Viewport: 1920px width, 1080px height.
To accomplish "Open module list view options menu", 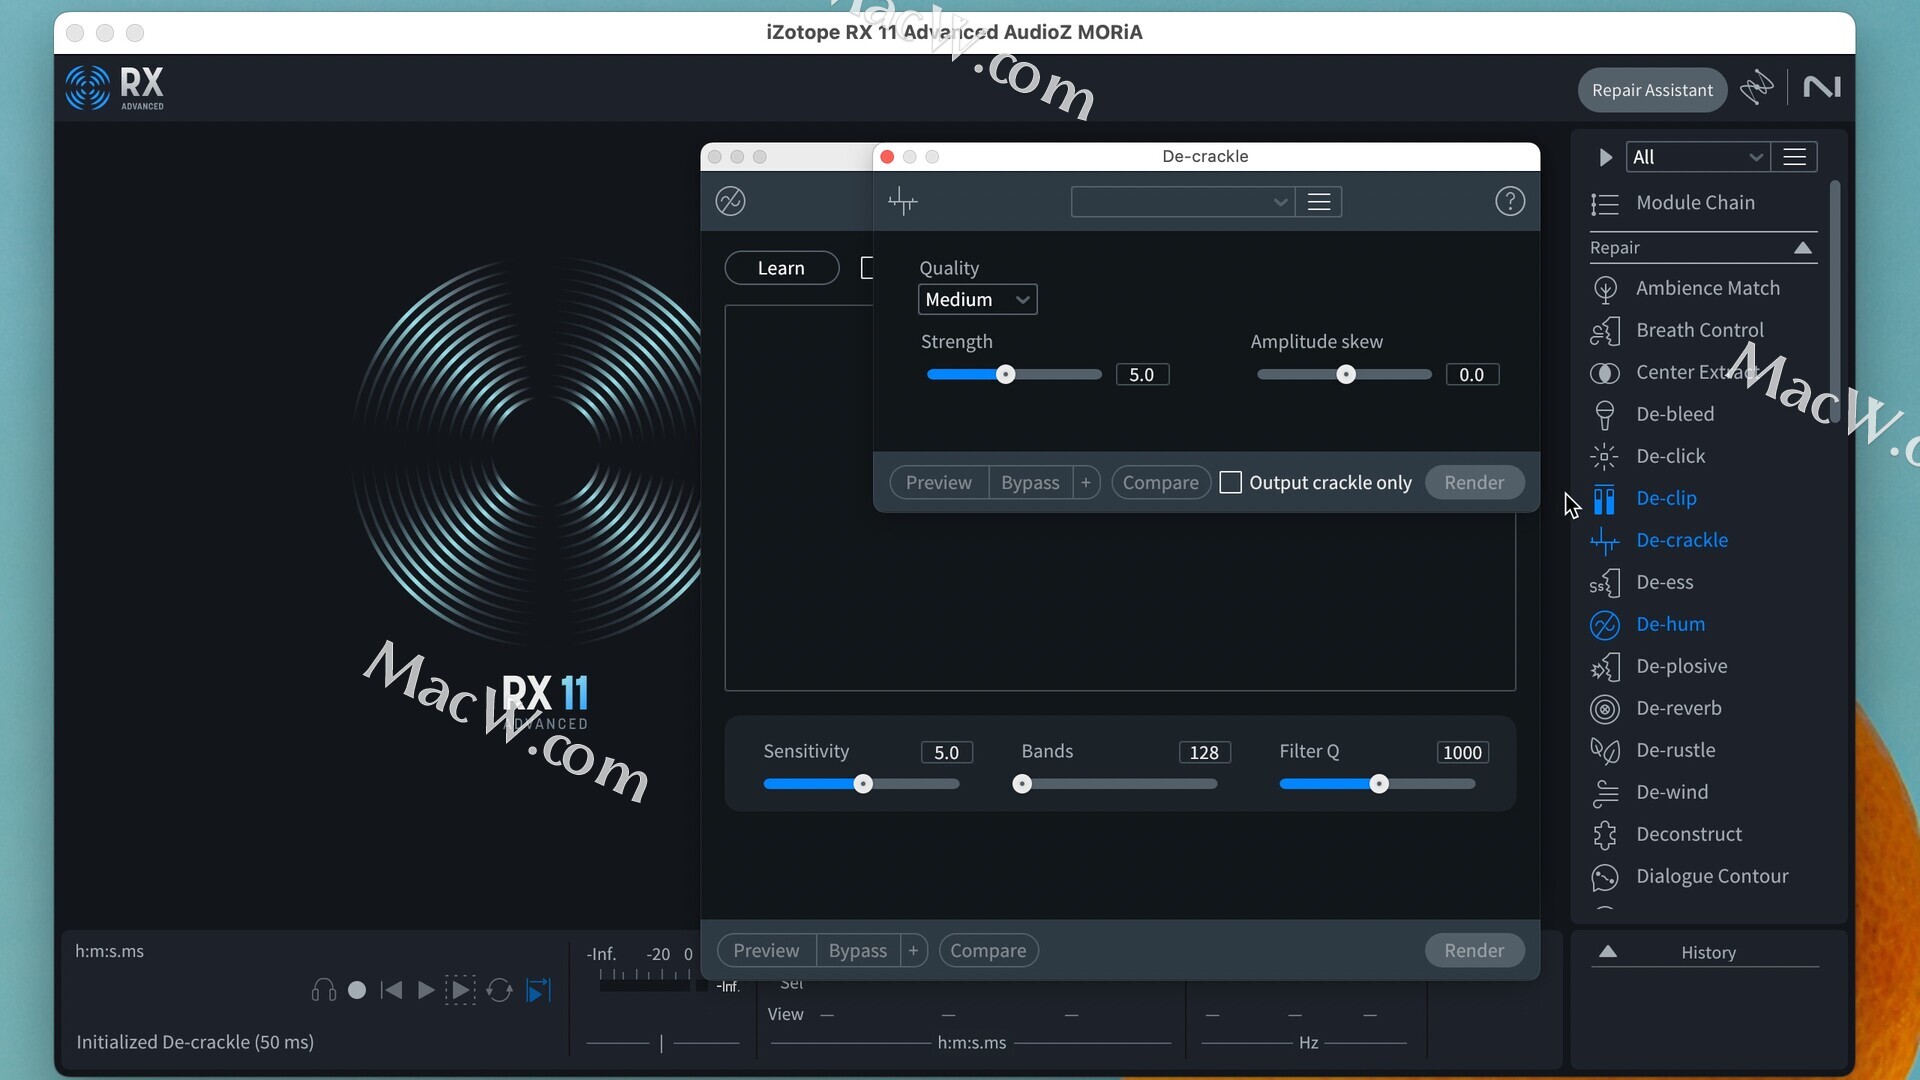I will (x=1795, y=157).
